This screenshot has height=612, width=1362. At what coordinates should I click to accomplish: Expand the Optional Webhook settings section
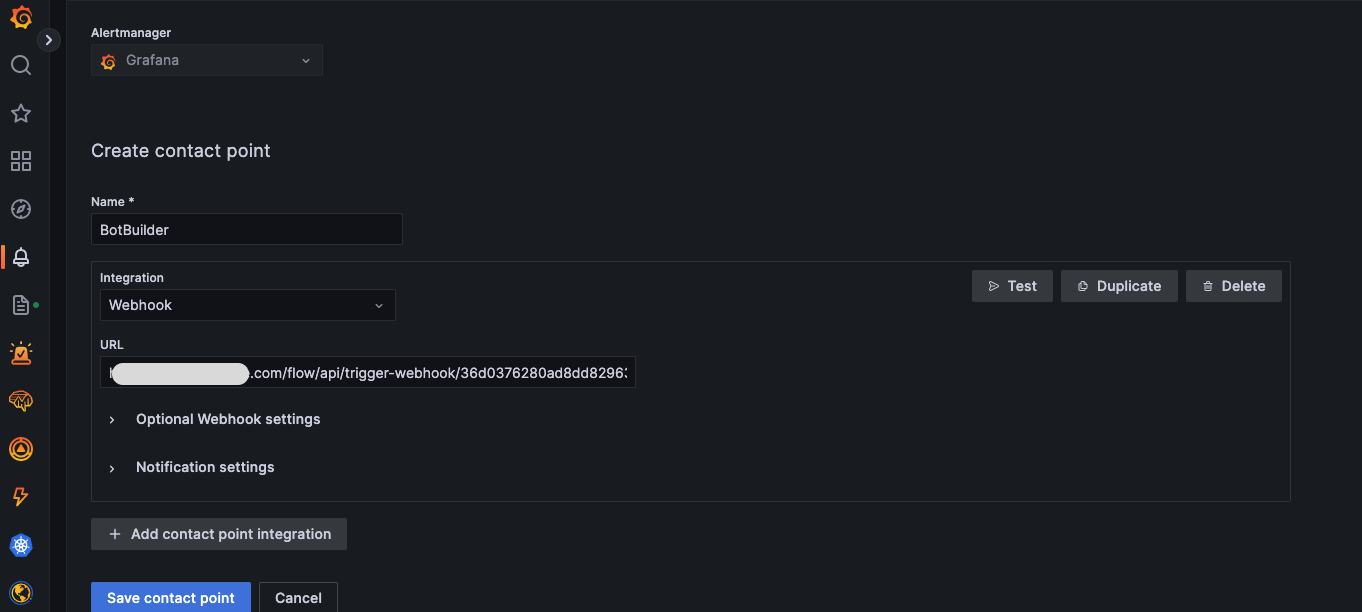[228, 419]
